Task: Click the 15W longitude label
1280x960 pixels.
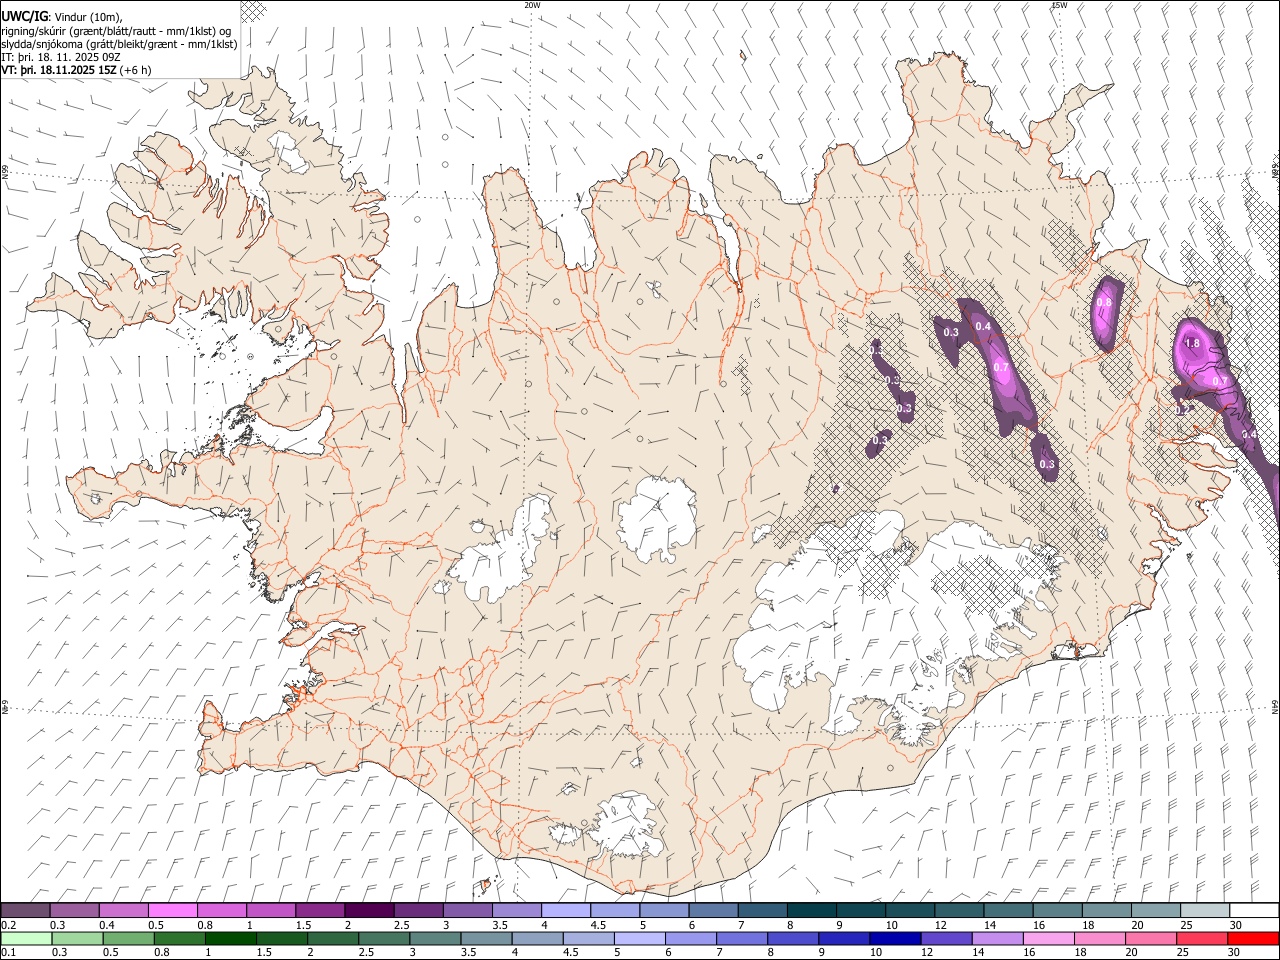Action: tap(1059, 5)
